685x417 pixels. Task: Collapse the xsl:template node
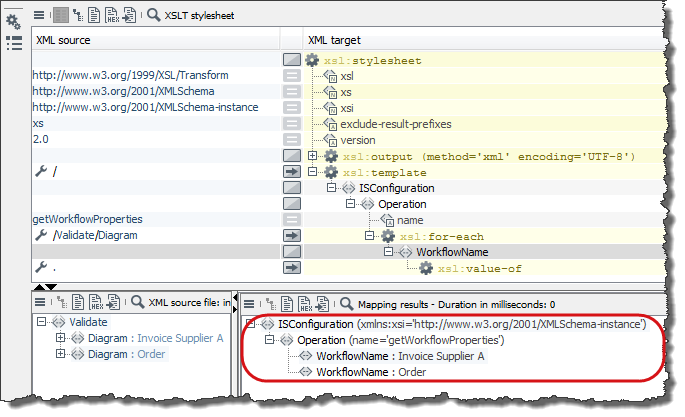point(312,172)
